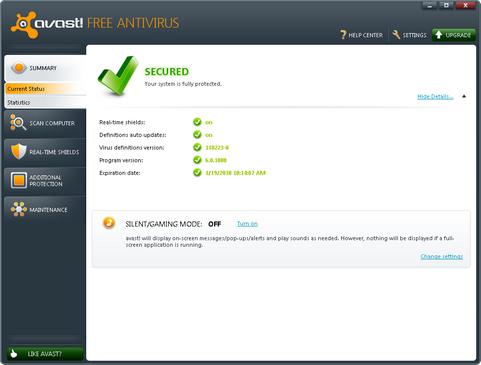The width and height of the screenshot is (481, 365).
Task: Collapse details with the up arrow
Action: click(464, 96)
